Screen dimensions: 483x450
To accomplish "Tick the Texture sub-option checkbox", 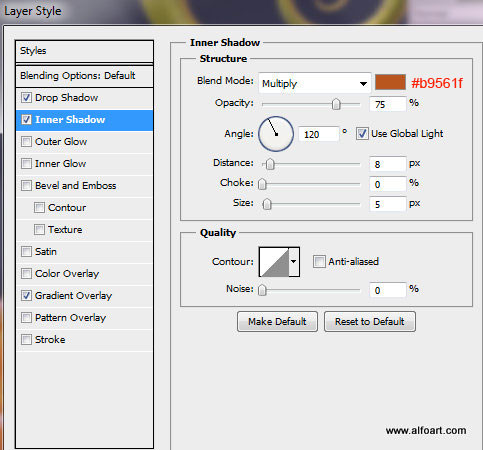I will pos(39,230).
